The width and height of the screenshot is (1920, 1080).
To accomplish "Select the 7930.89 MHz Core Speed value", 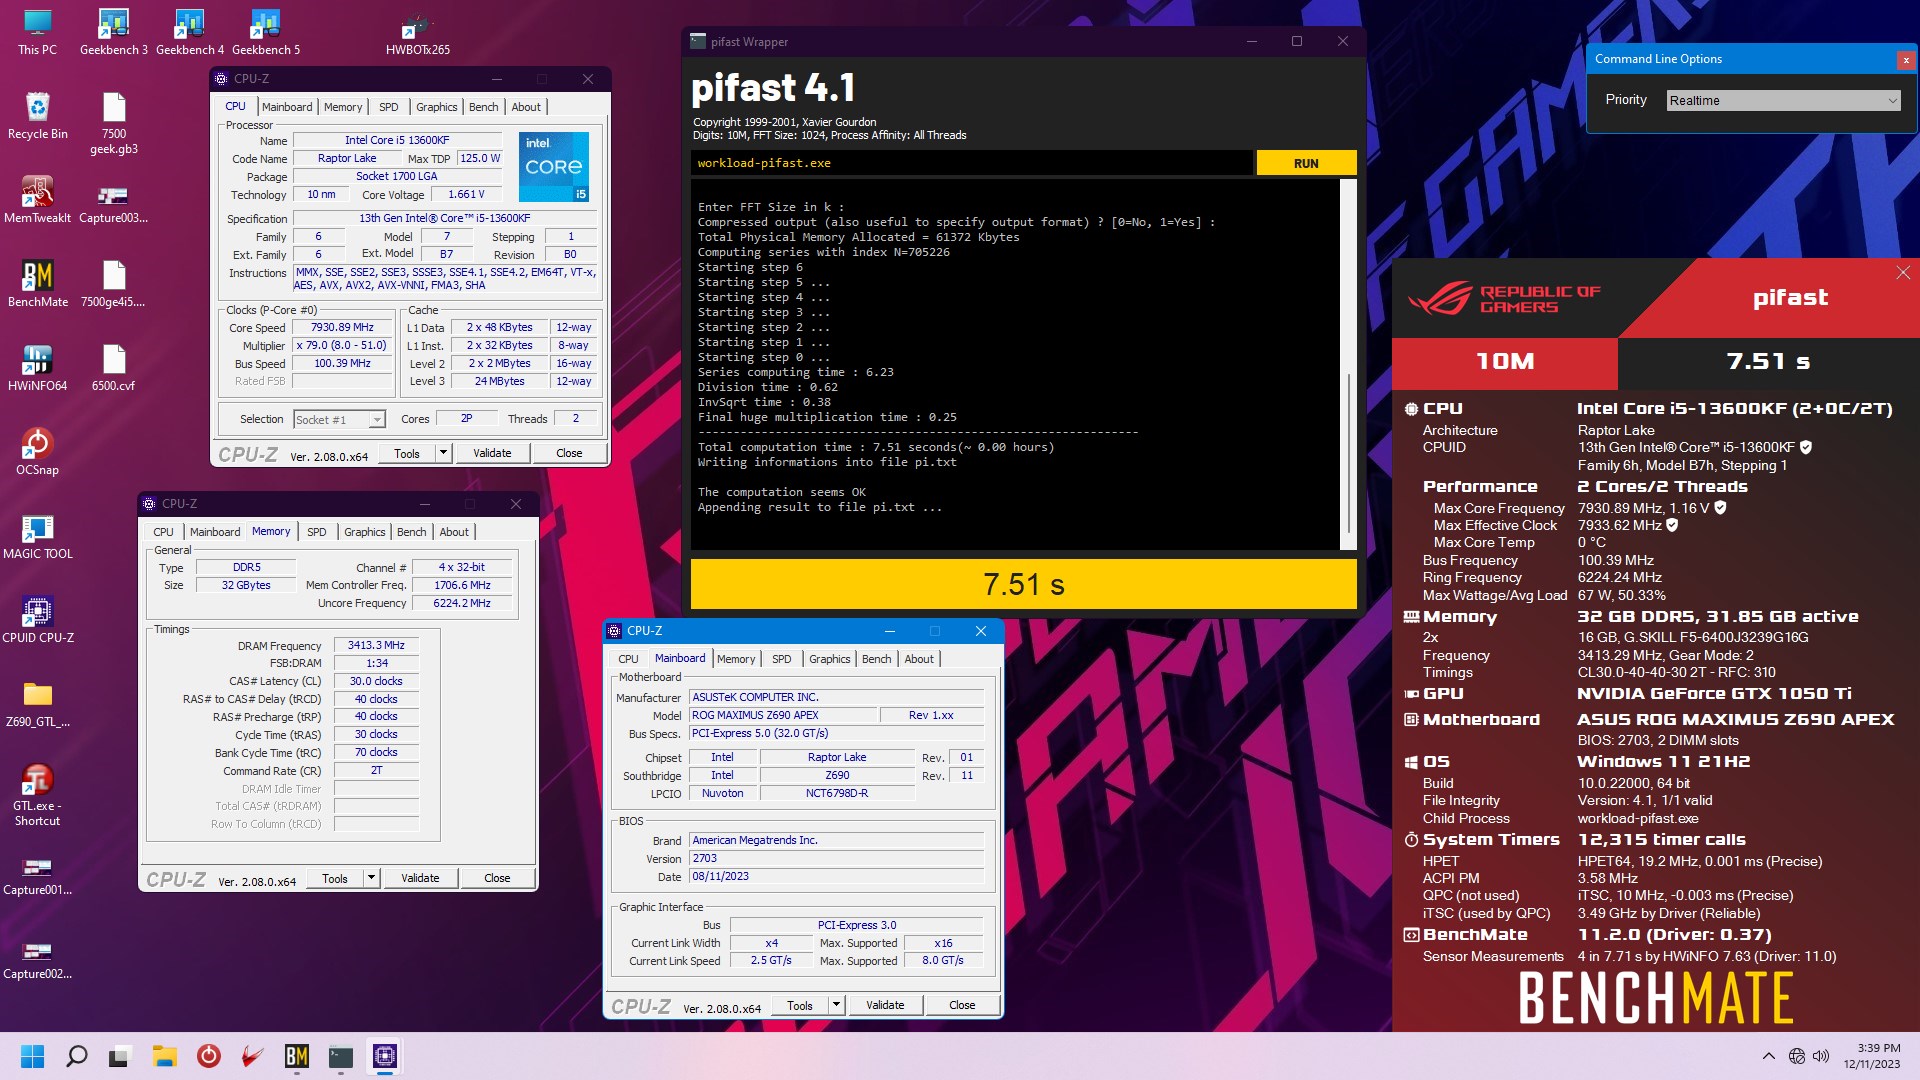I will [x=342, y=328].
